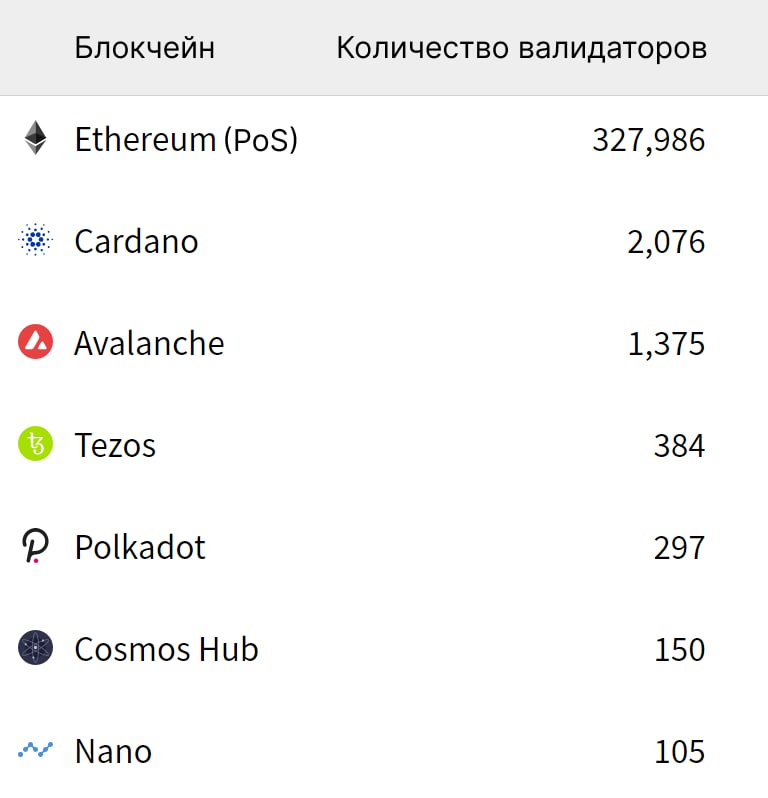Click the Cardano dotted logo icon

click(x=36, y=241)
